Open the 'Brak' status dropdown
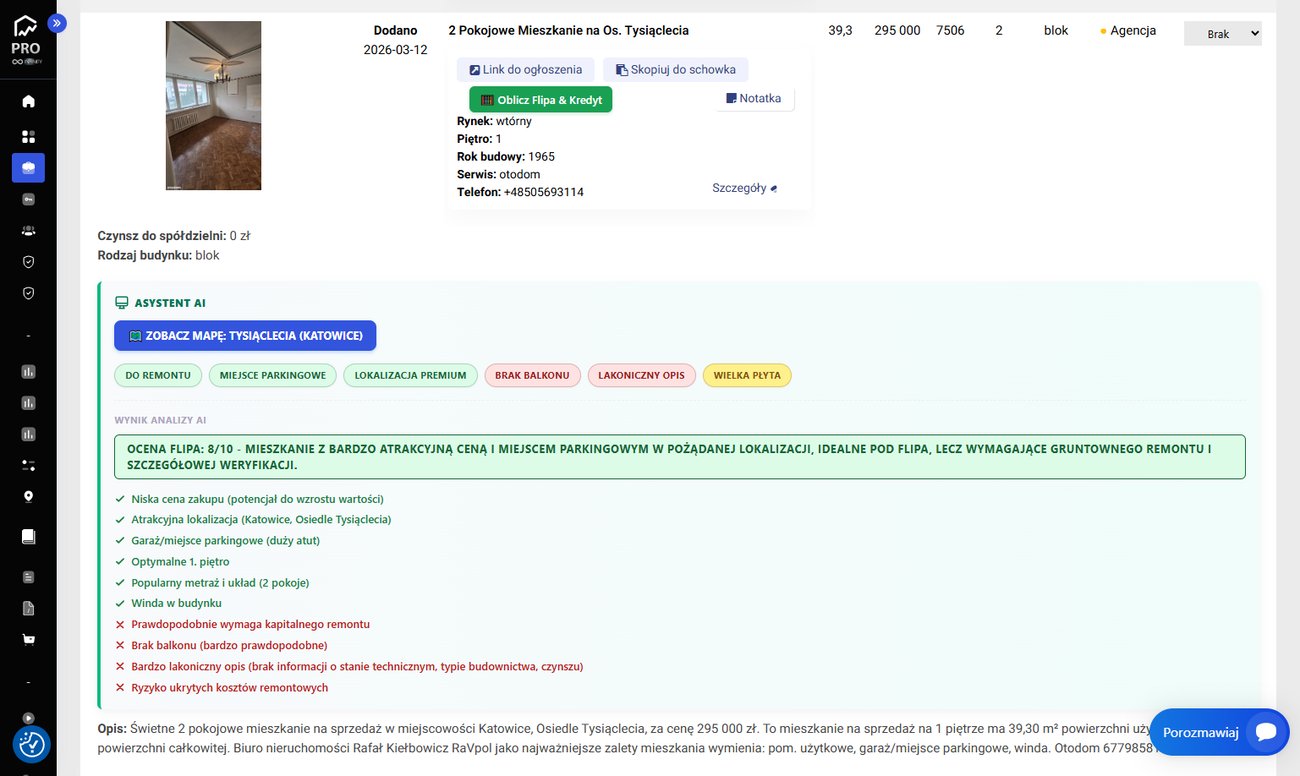 [1222, 34]
